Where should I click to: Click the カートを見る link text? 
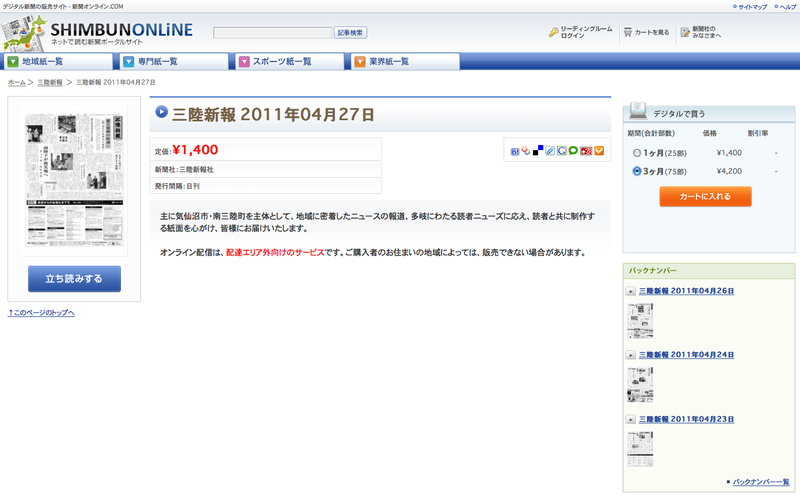(x=652, y=32)
